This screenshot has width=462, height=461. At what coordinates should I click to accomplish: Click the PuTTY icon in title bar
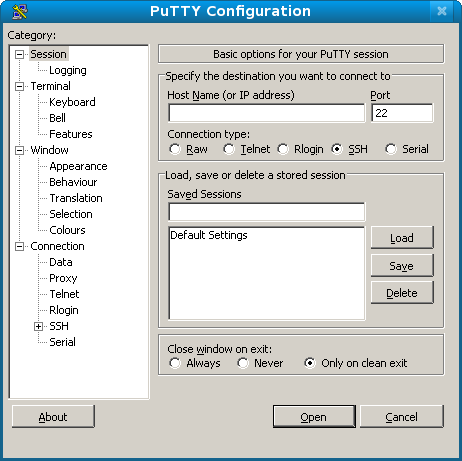click(20, 11)
